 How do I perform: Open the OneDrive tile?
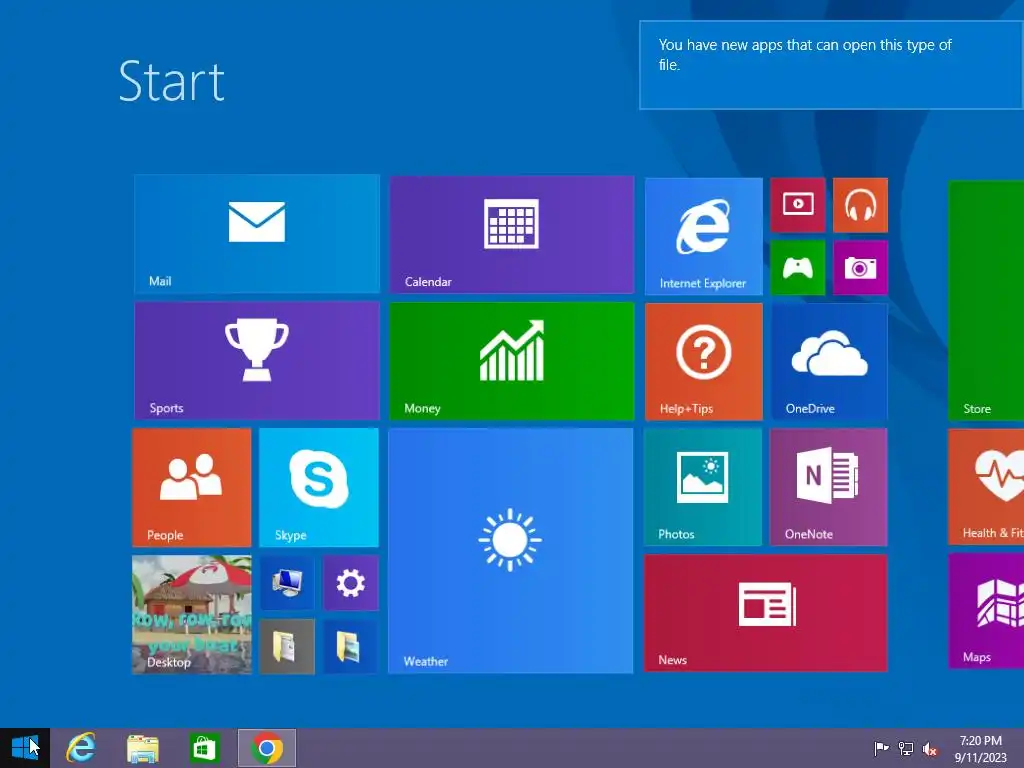click(x=829, y=361)
